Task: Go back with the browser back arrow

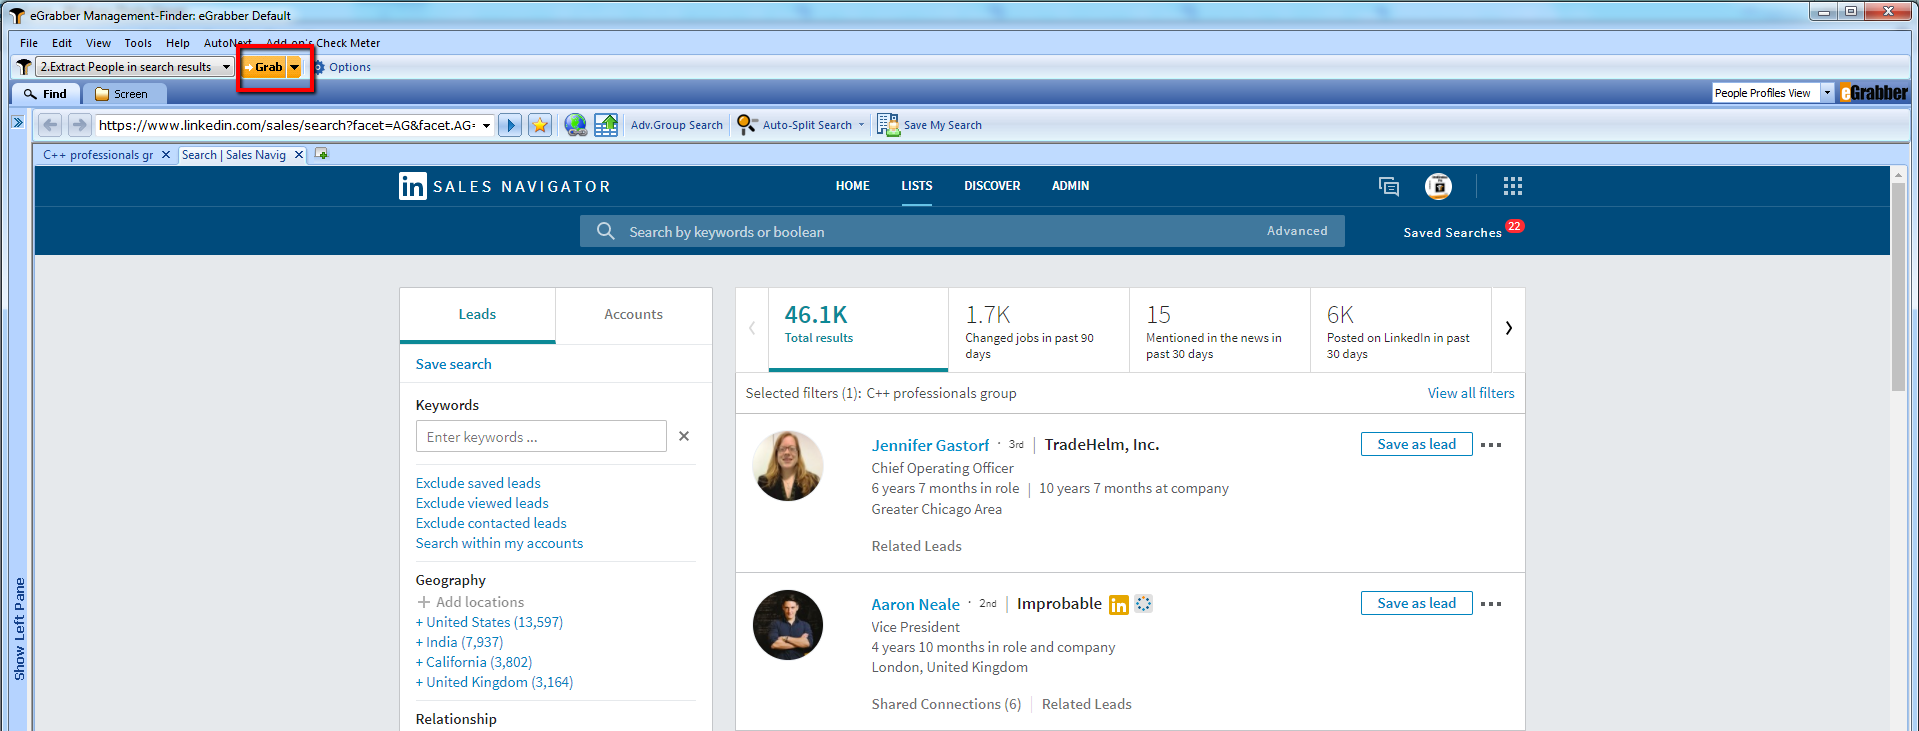Action: tap(50, 125)
